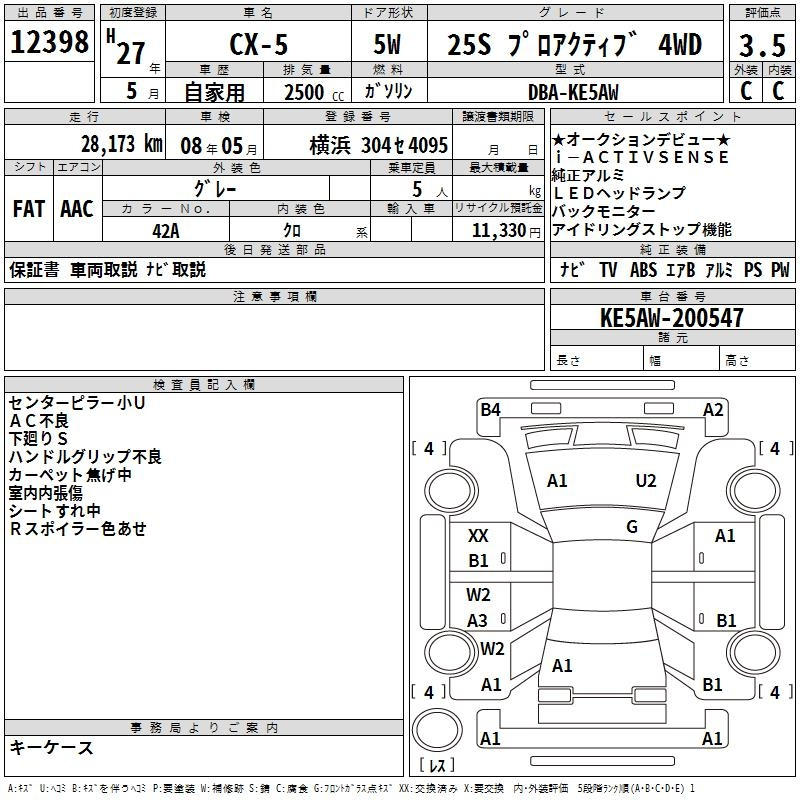Viewport: 800px width, 800px height.
Task: Select the car name CX-5
Action: coord(259,44)
